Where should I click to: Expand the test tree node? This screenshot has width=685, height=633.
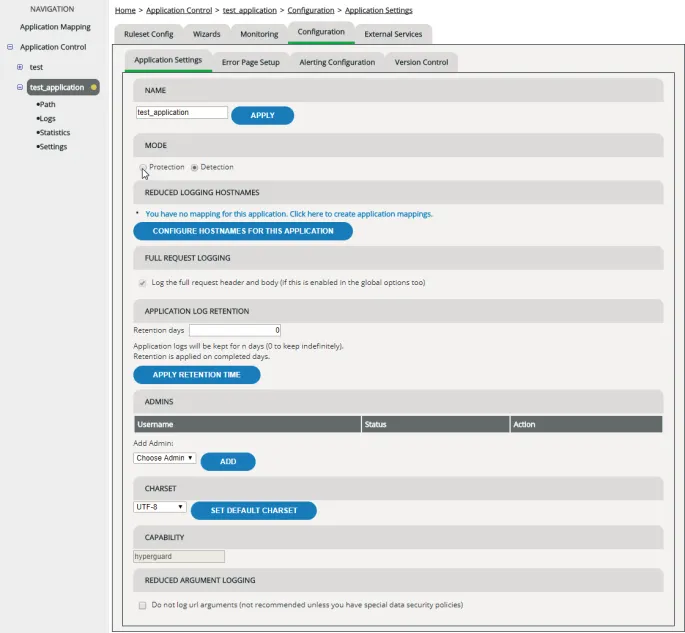tap(20, 67)
